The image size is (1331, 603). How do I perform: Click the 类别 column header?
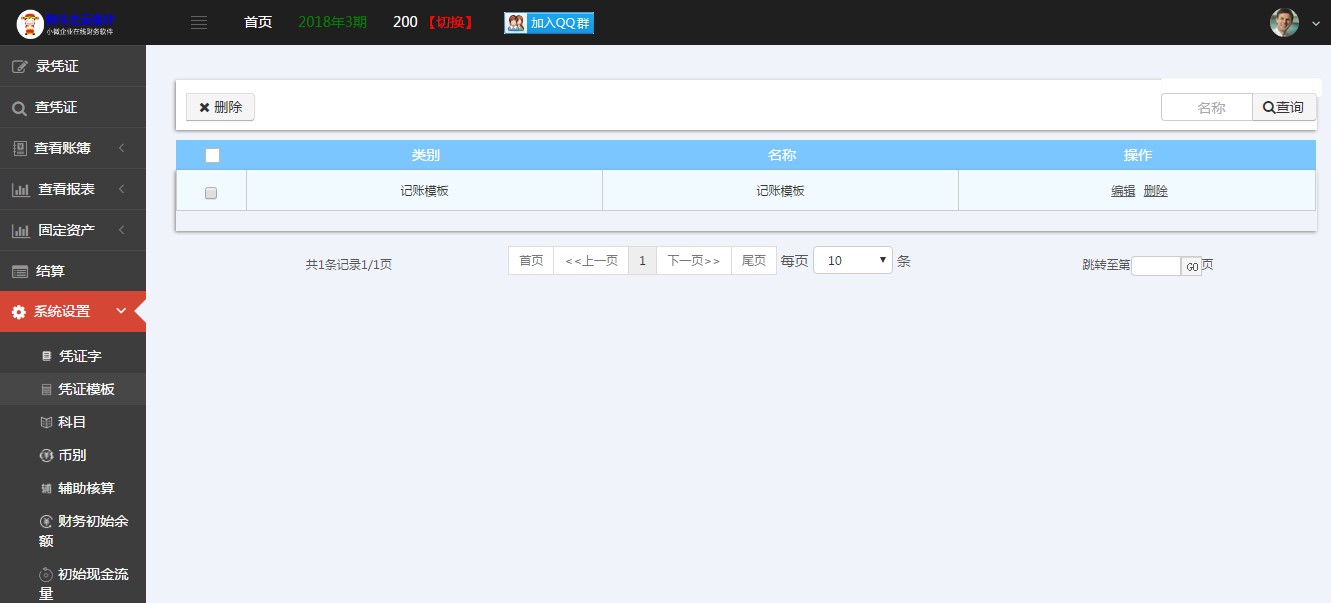(x=425, y=155)
